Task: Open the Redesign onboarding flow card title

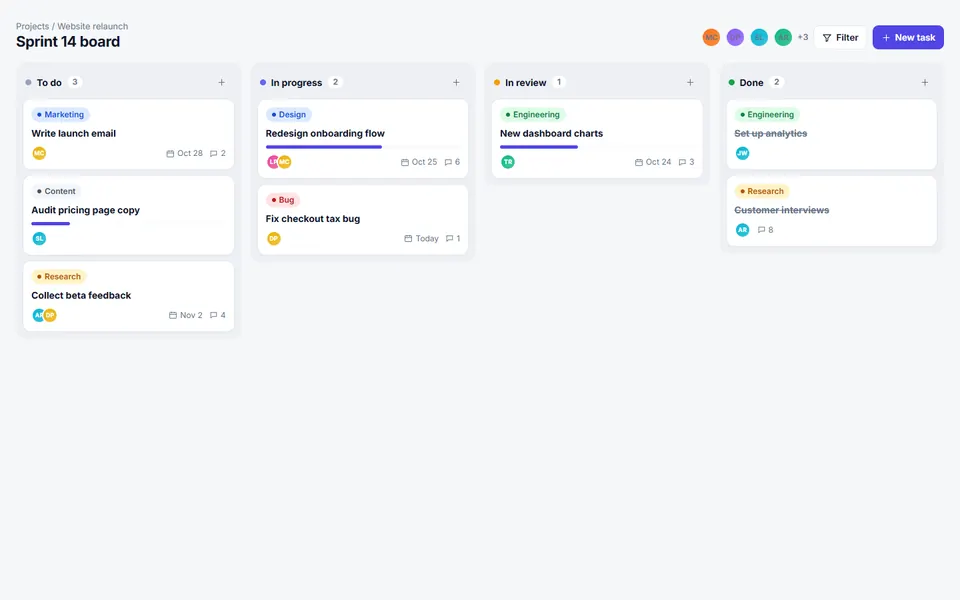Action: (x=325, y=133)
